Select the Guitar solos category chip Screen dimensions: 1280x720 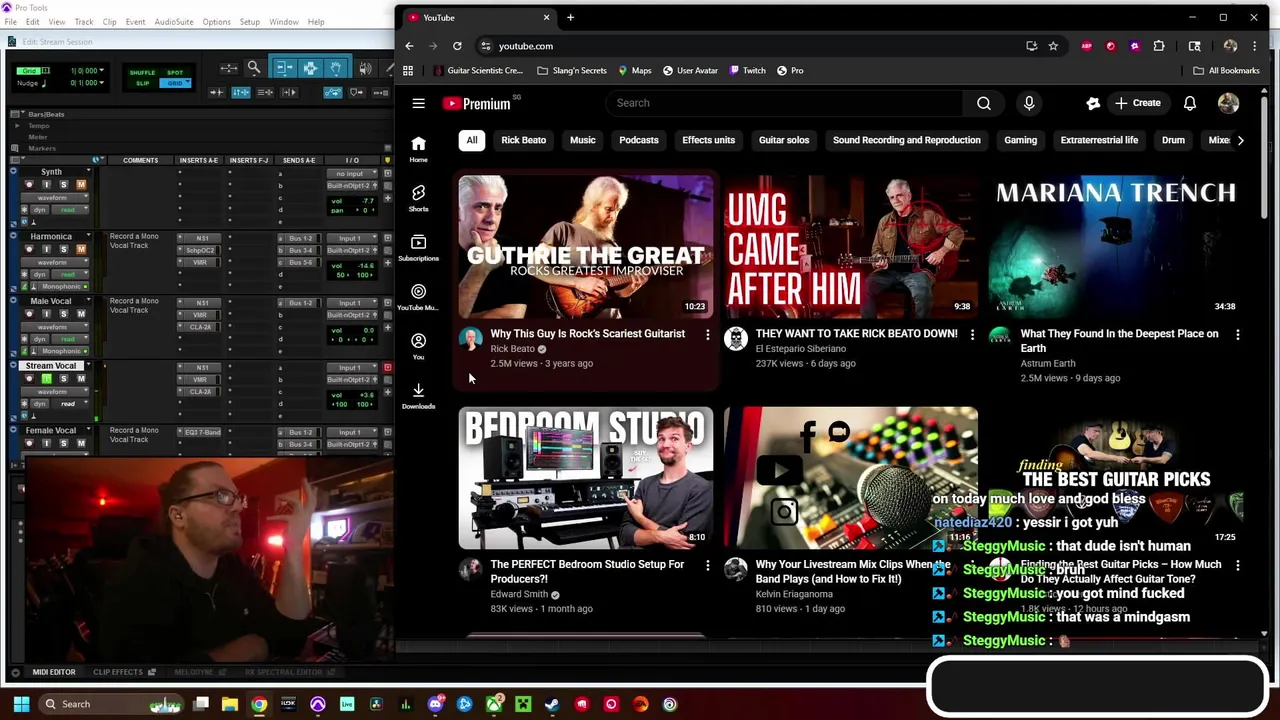tap(784, 140)
